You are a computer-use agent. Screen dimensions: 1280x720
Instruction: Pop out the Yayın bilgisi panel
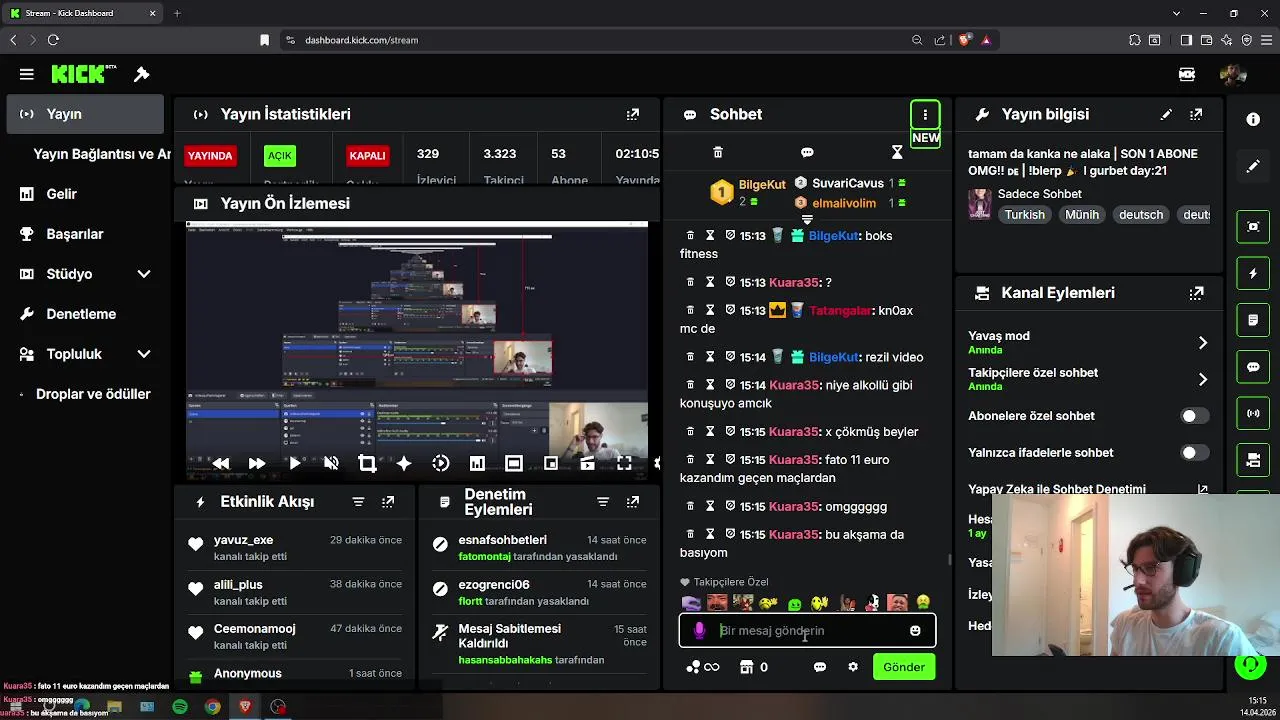(1196, 115)
